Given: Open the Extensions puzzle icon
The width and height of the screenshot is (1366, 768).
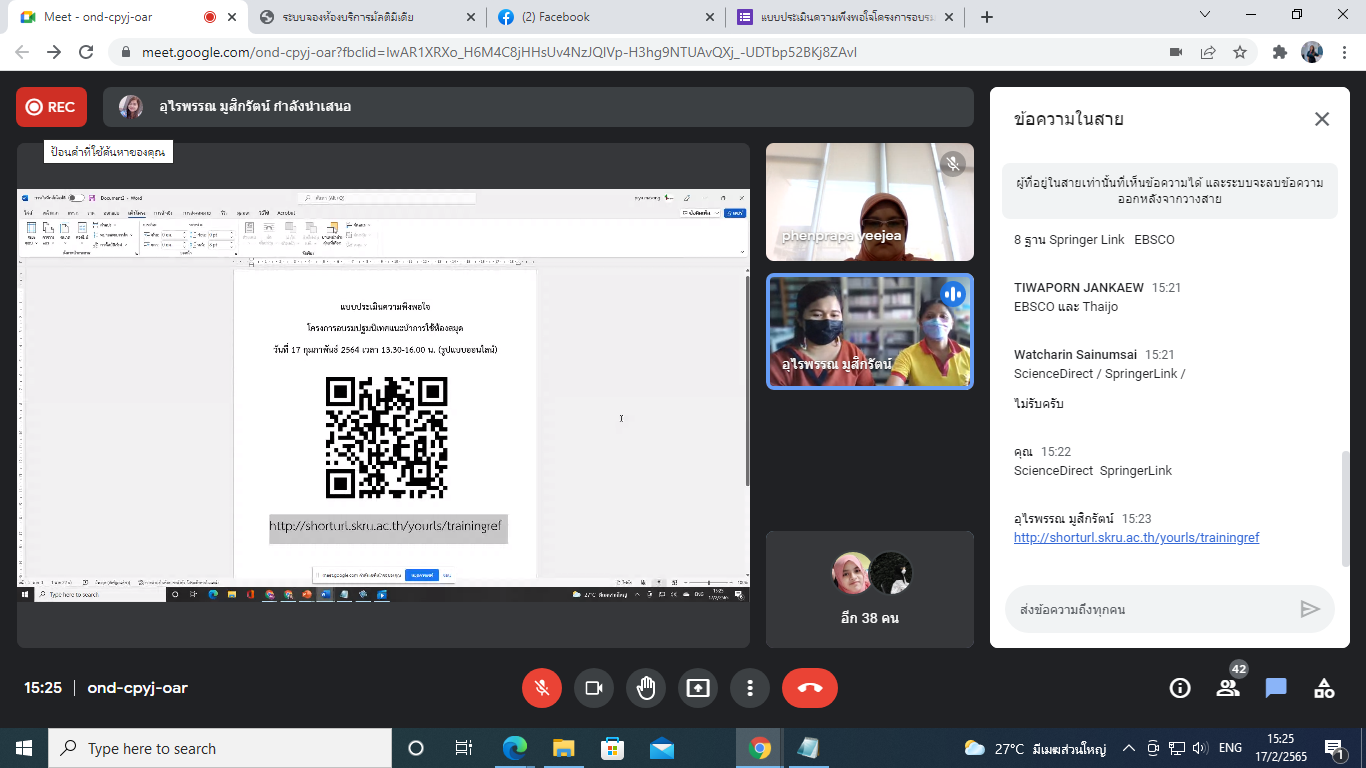Looking at the screenshot, I should click(1279, 52).
